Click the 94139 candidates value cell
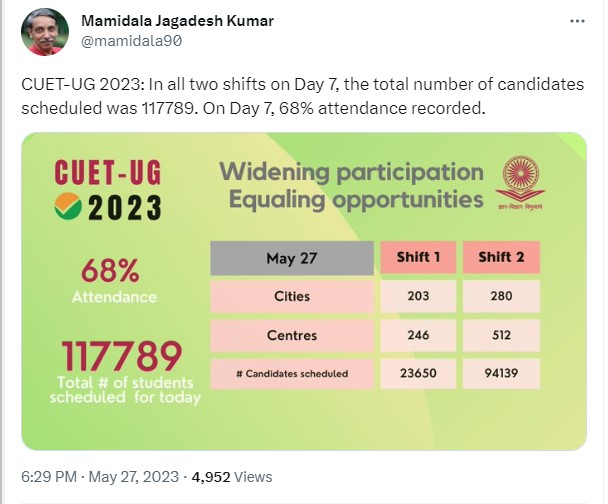Viewport: 608px width, 504px height. point(501,374)
